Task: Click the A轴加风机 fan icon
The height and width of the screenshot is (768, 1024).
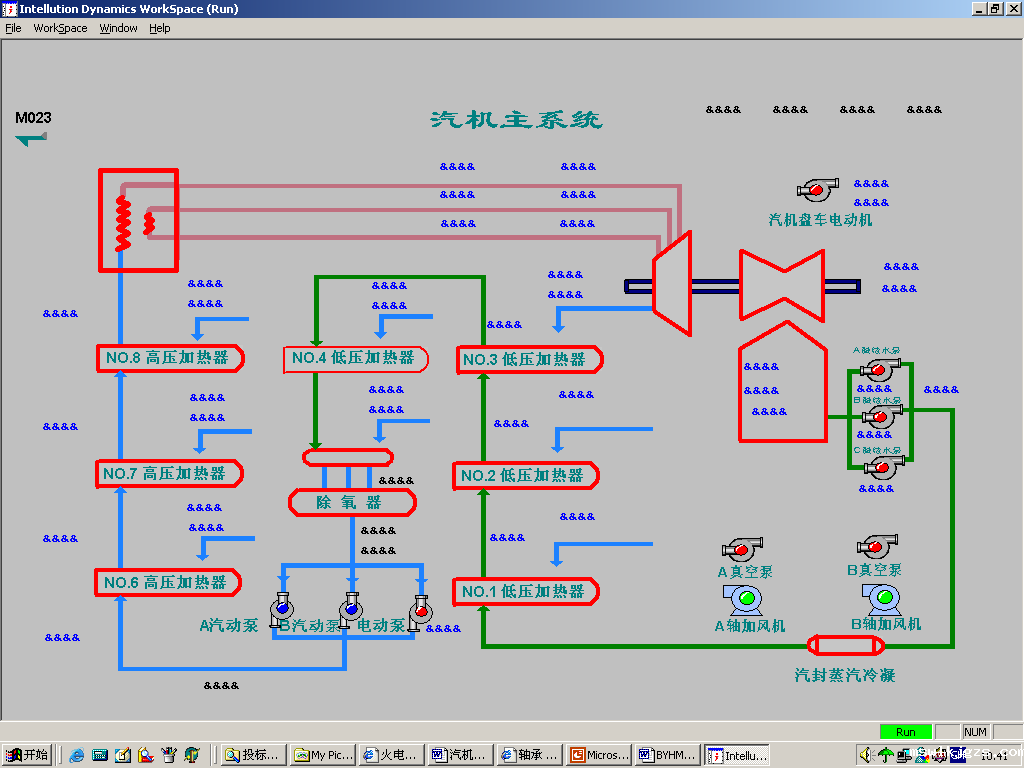Action: pyautogui.click(x=745, y=599)
